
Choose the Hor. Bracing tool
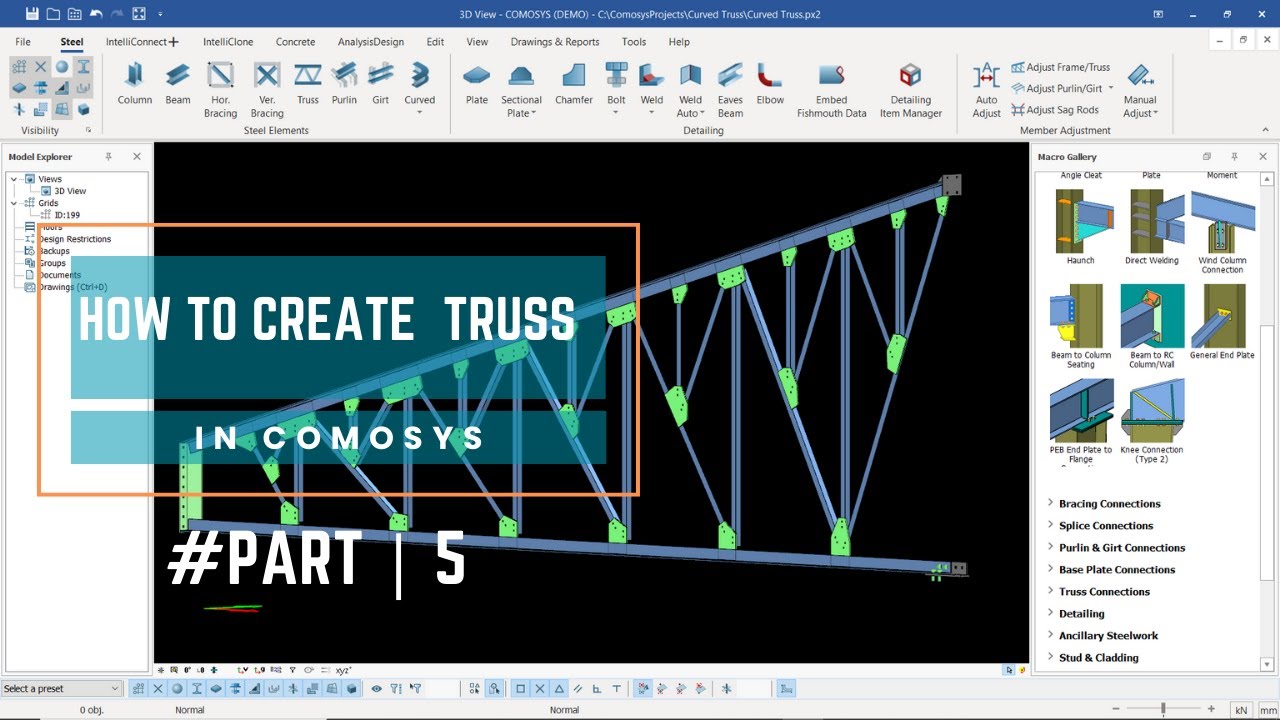coord(220,89)
